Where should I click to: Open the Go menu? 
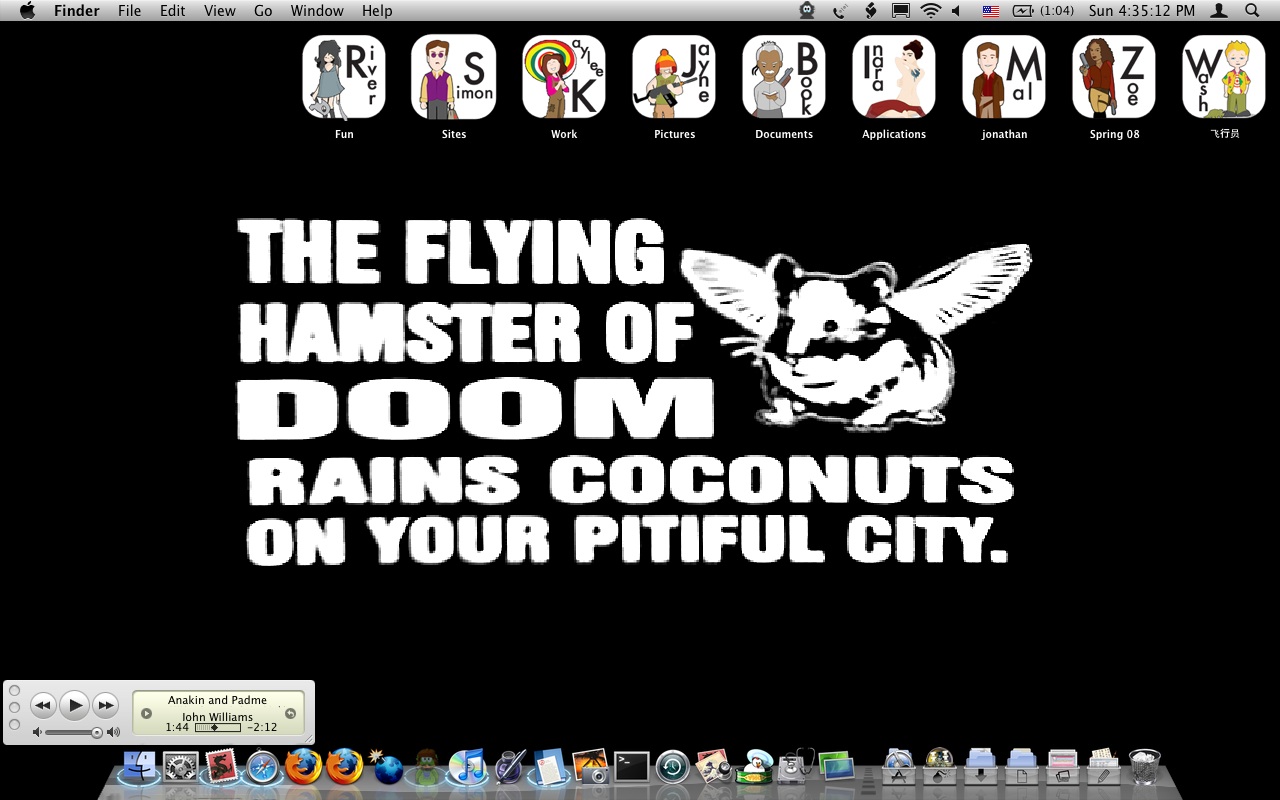(x=263, y=11)
